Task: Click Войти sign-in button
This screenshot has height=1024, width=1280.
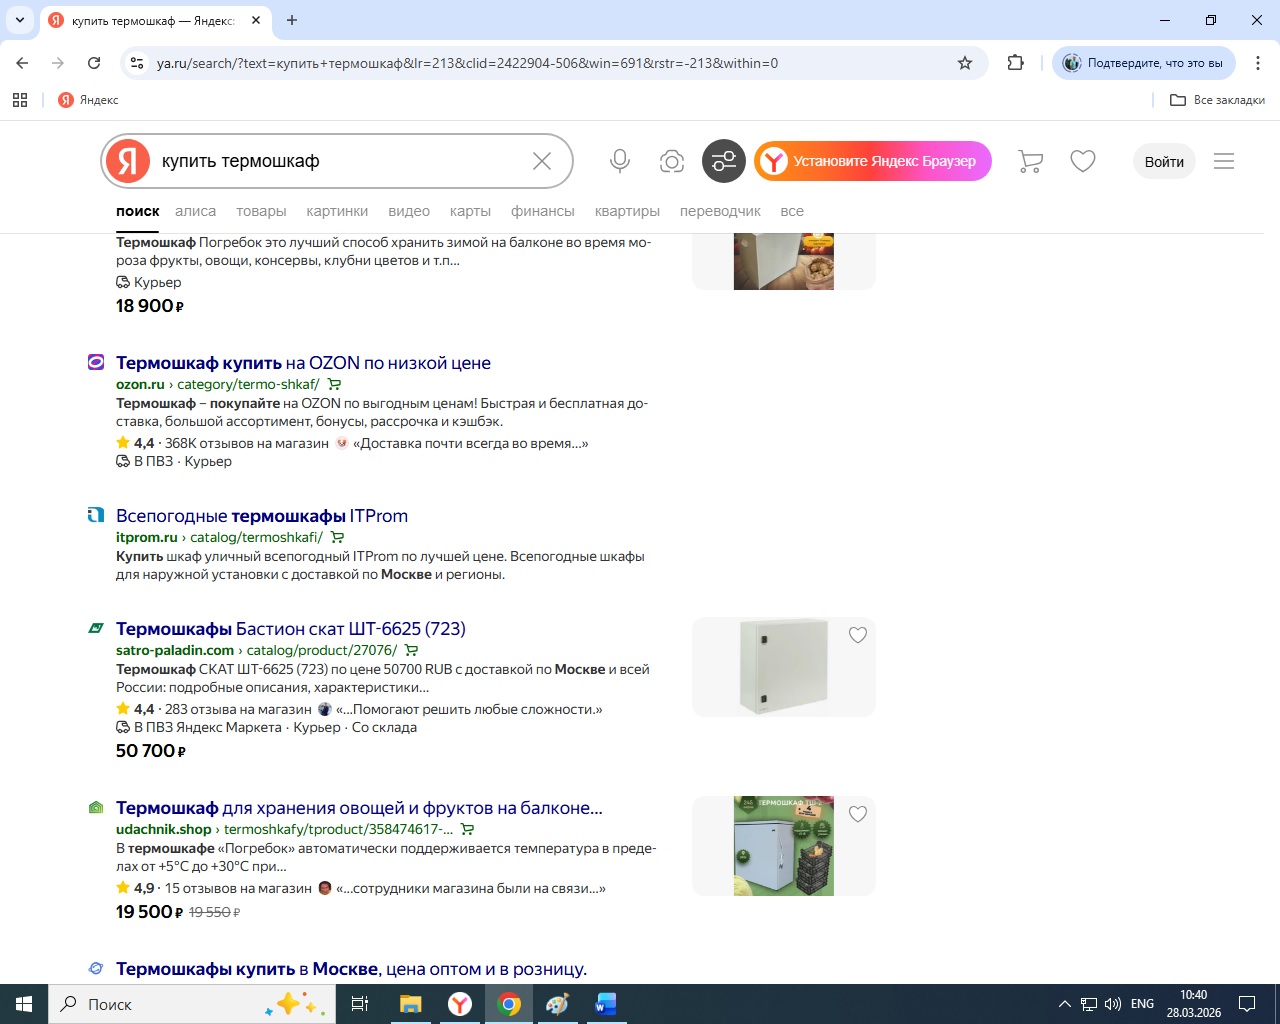Action: [x=1164, y=161]
